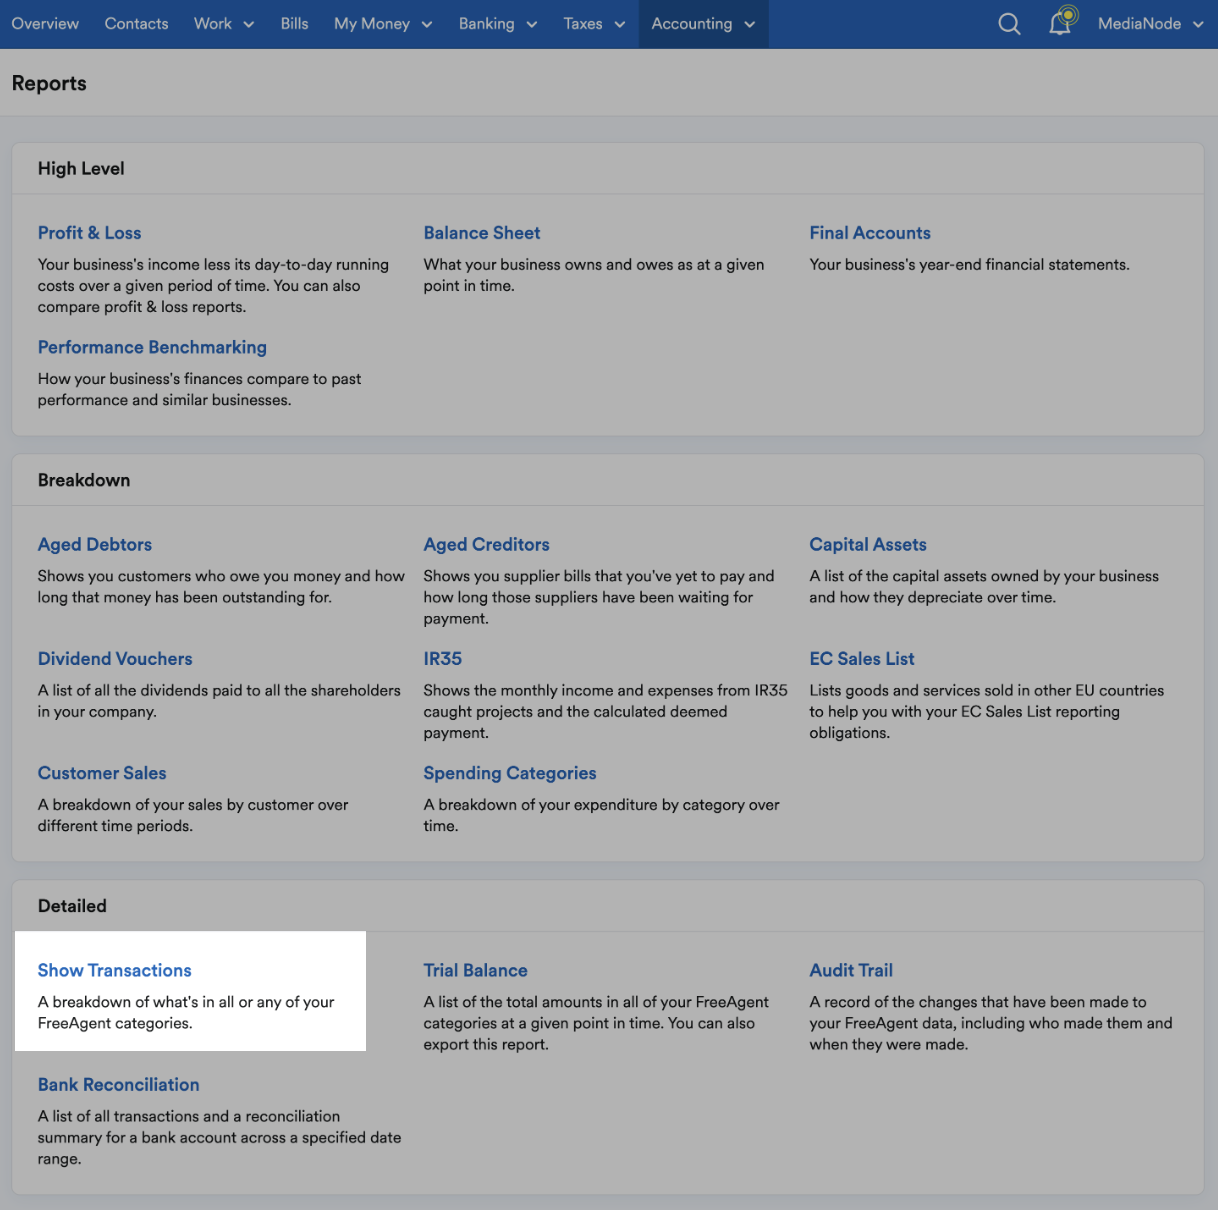Image resolution: width=1218 pixels, height=1210 pixels.
Task: Open the Aged Debtors report
Action: tap(95, 545)
